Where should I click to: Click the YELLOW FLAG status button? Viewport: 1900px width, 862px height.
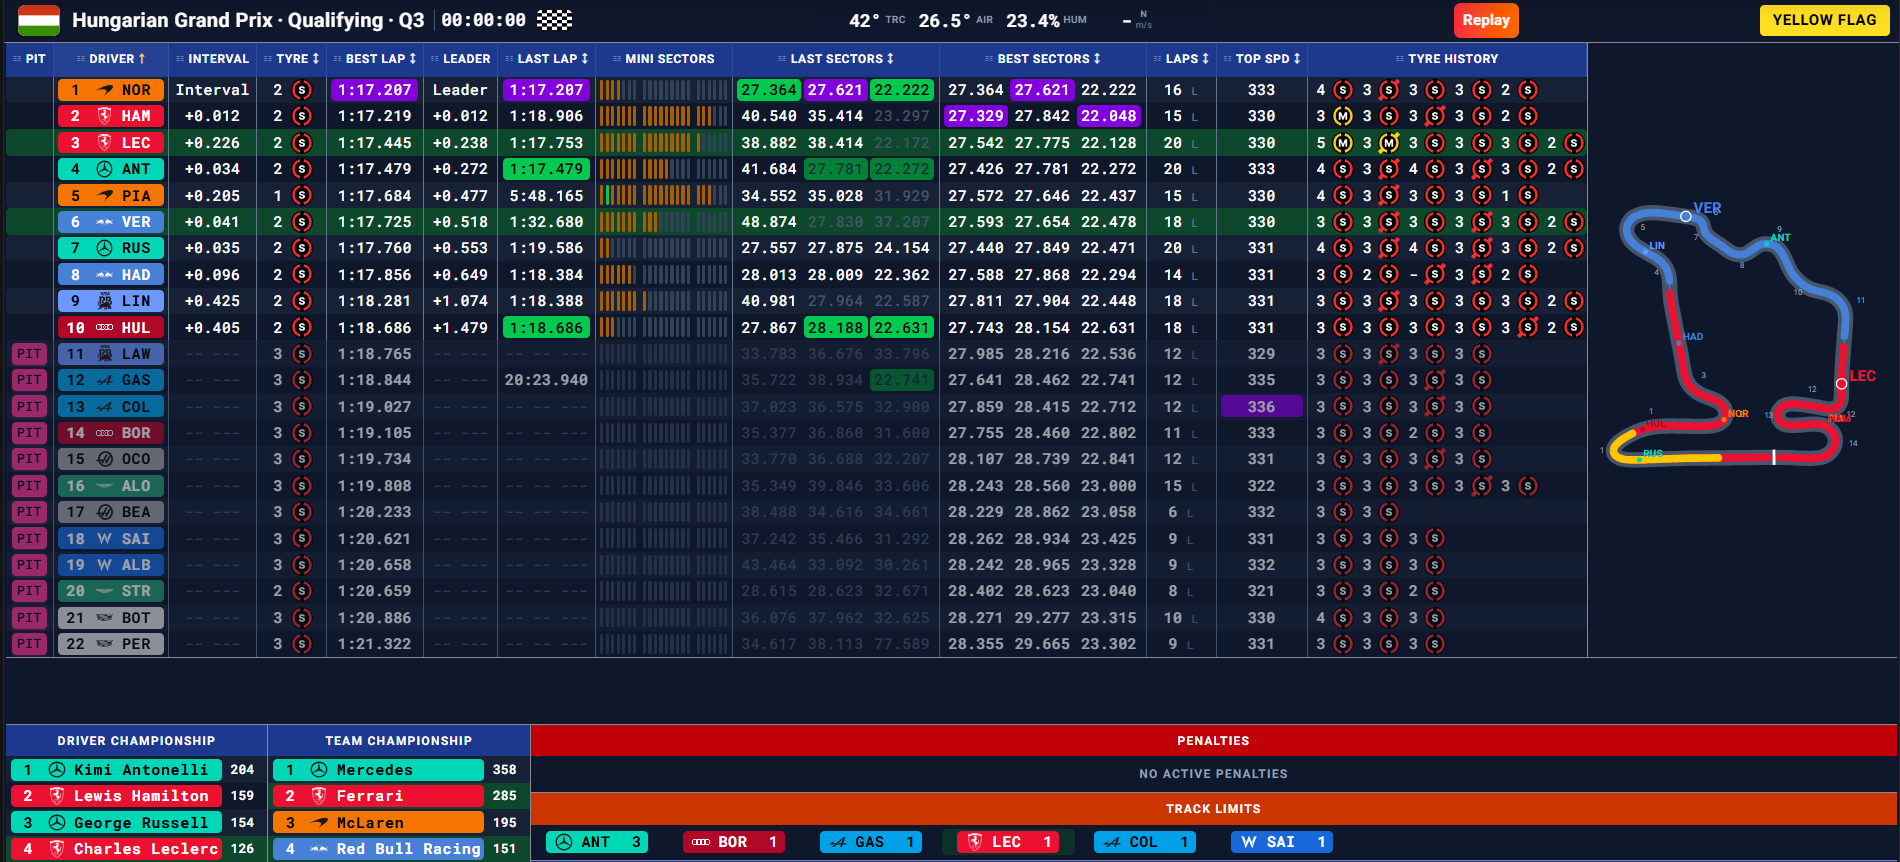[1824, 20]
